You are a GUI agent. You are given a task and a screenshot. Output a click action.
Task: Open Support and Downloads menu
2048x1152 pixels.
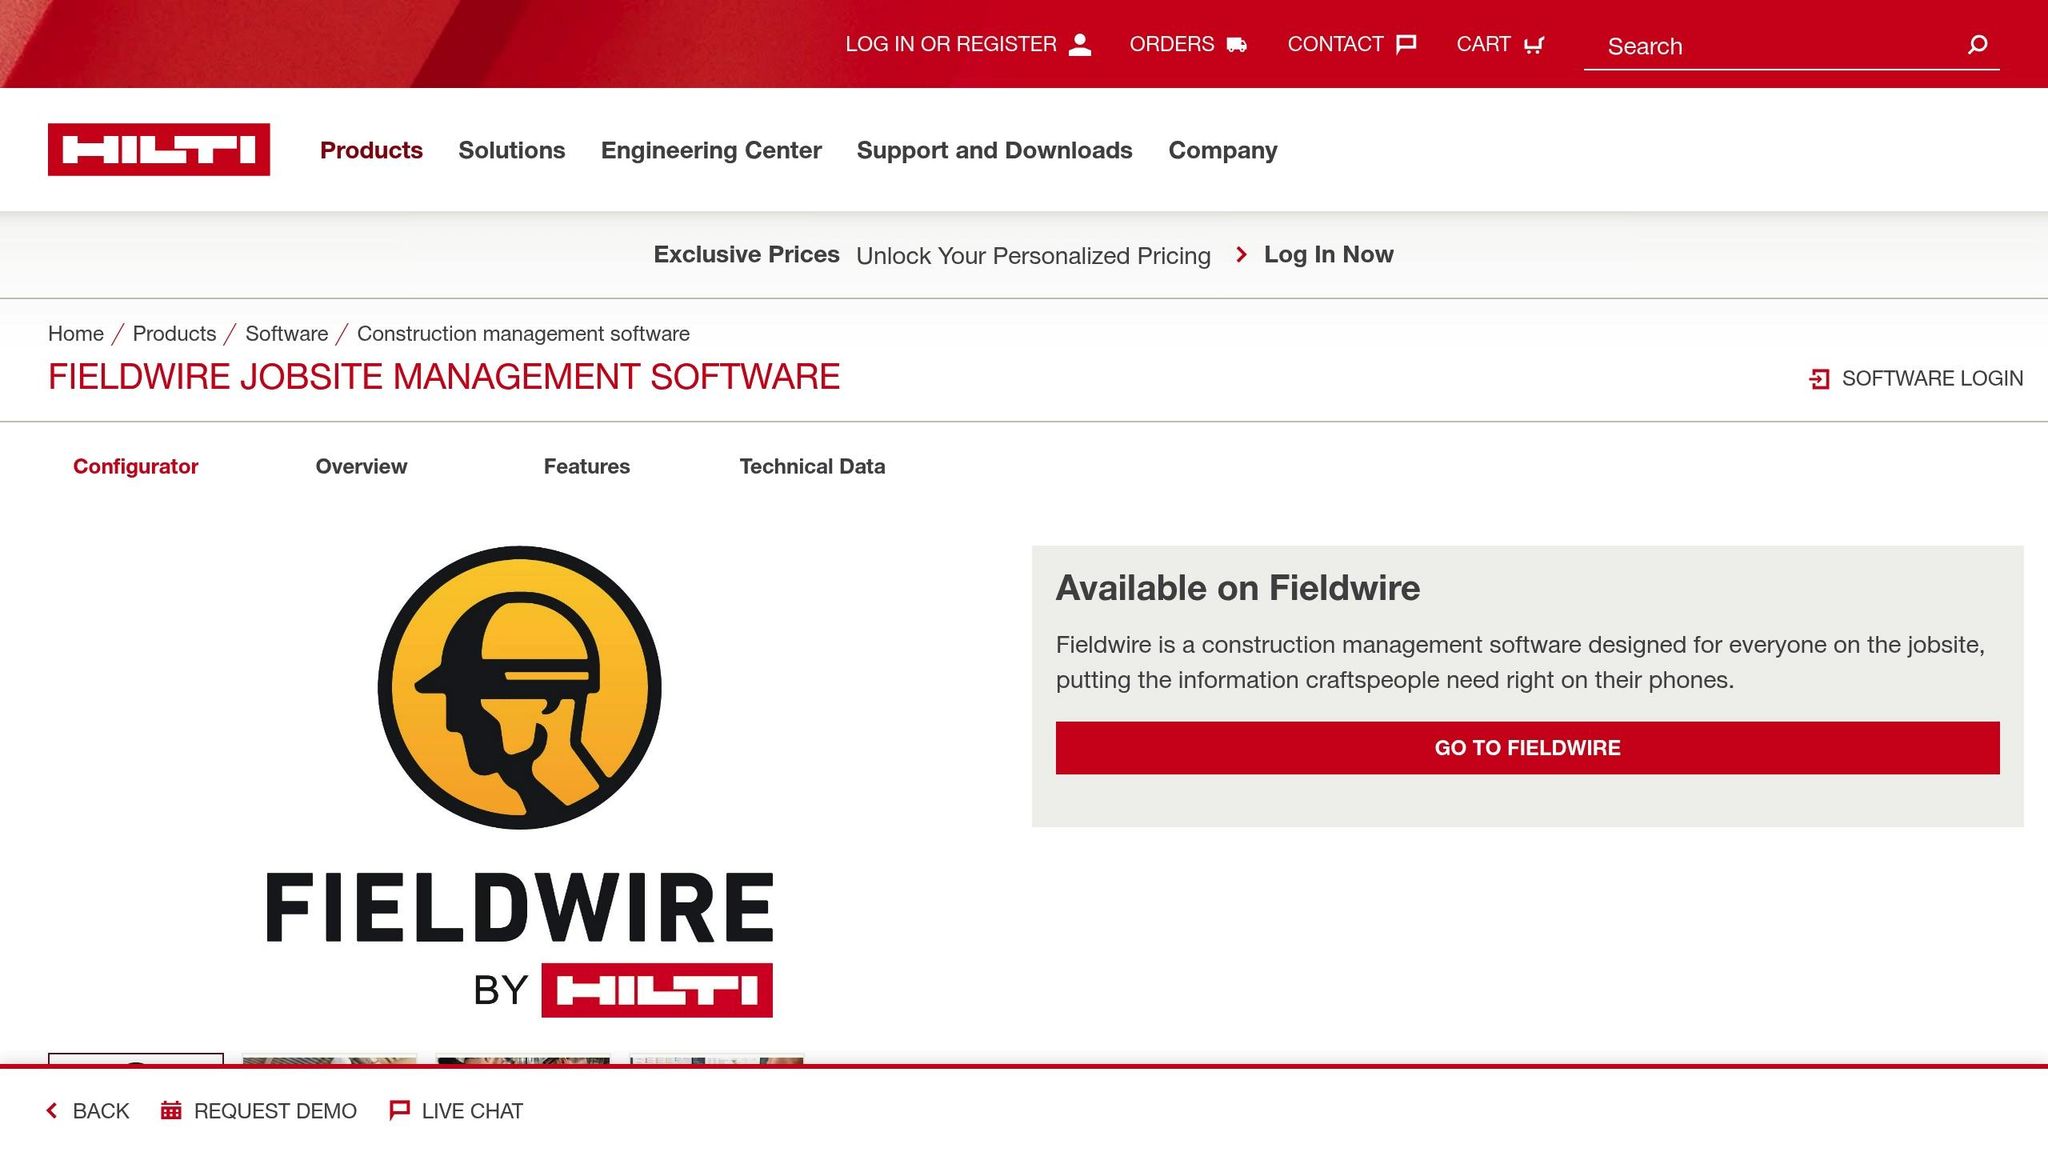point(994,150)
